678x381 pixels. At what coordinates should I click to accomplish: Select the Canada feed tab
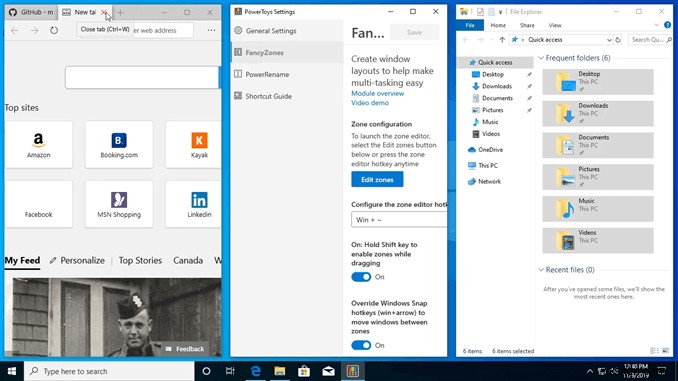coord(188,260)
